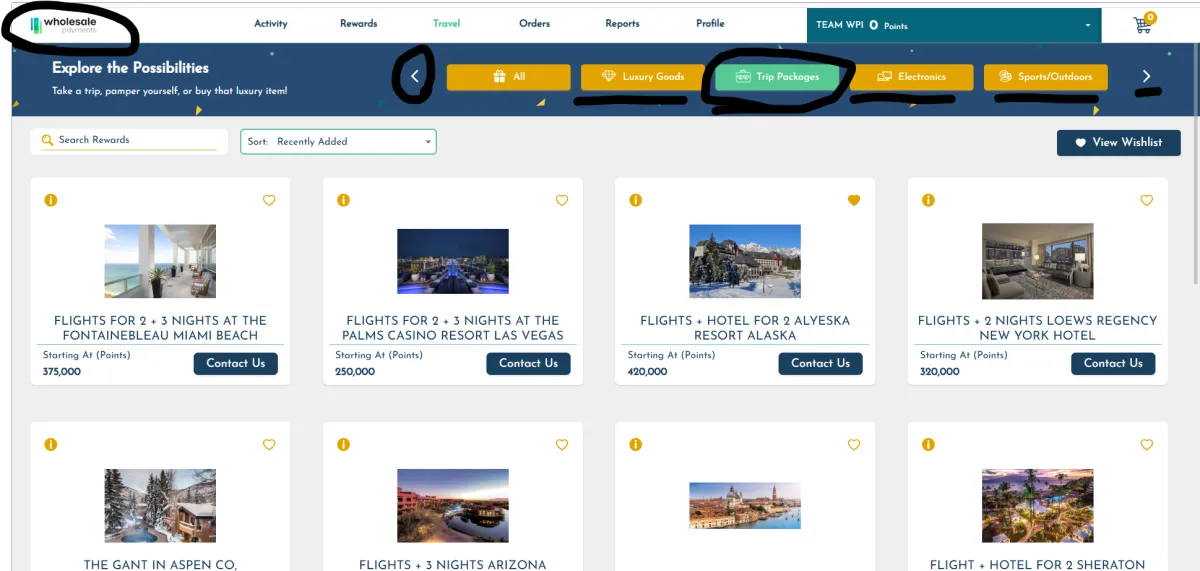Open info icon on Sheraton flight + hotel card

click(x=928, y=444)
